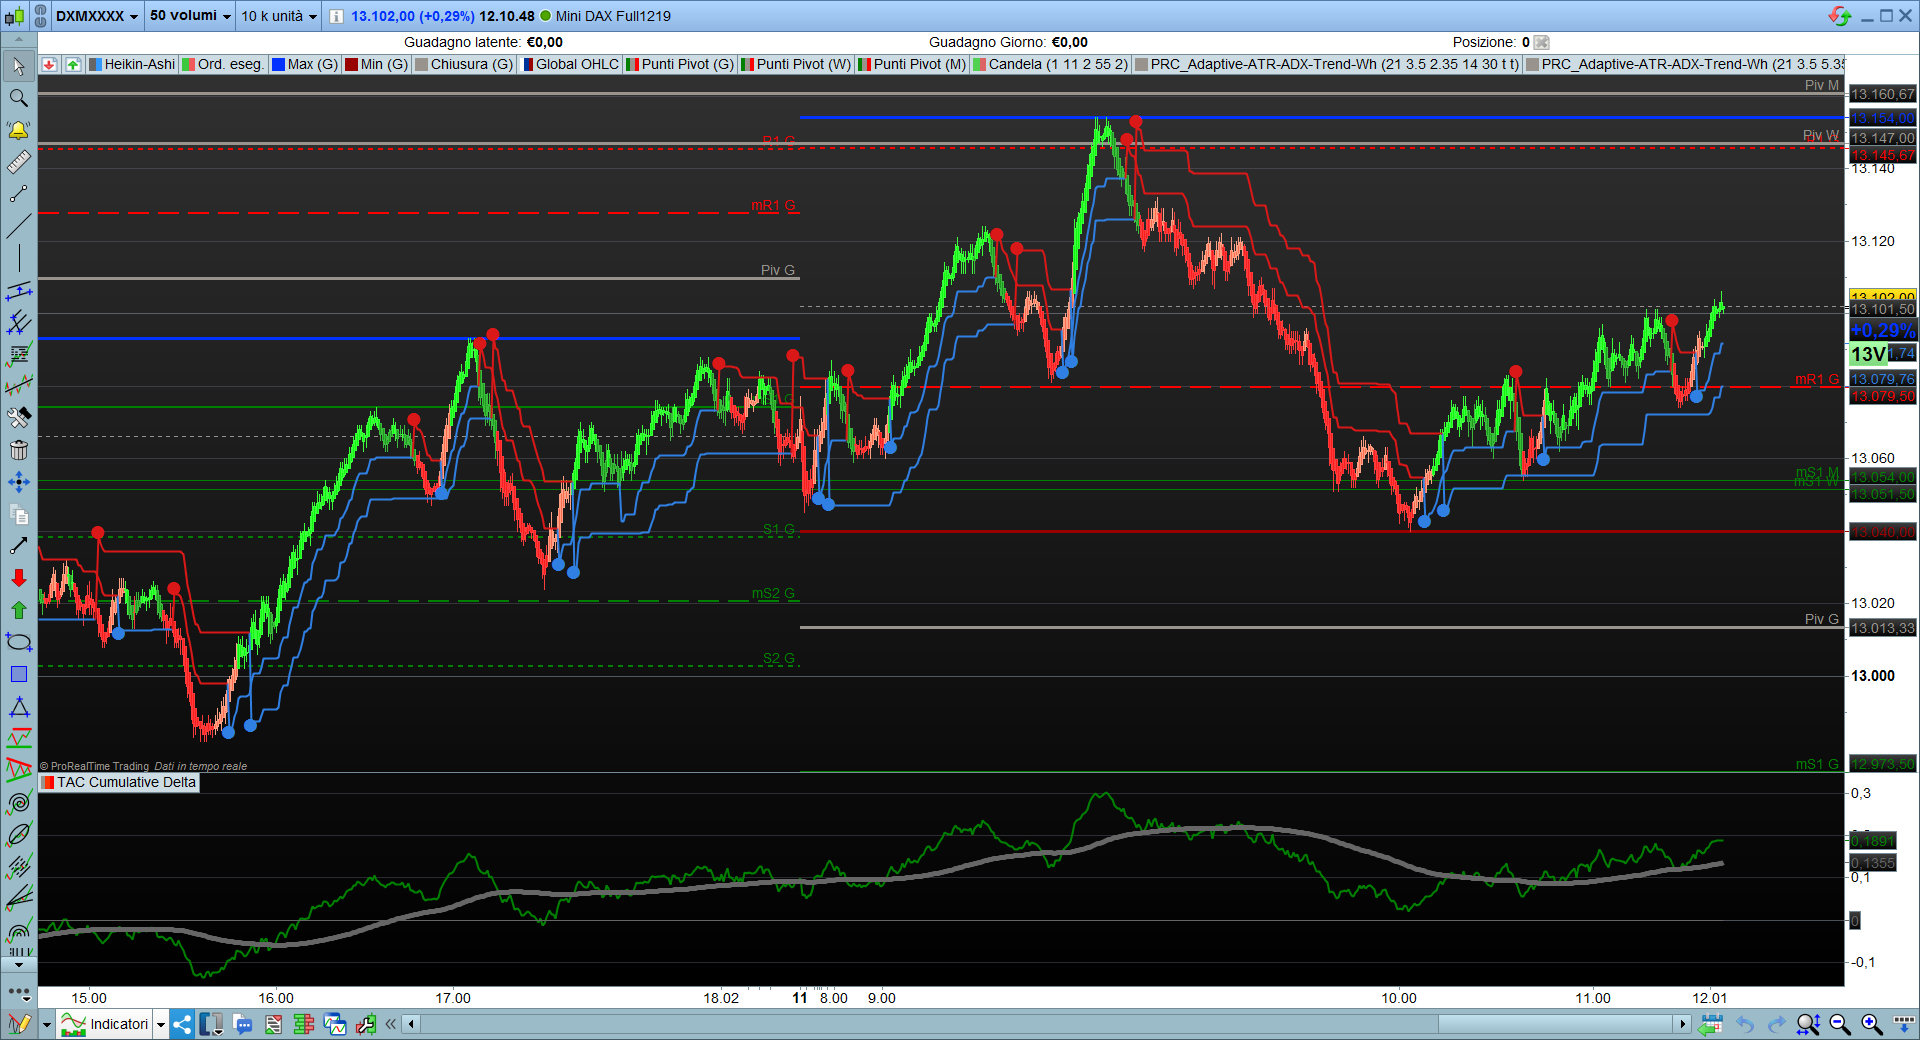The width and height of the screenshot is (1920, 1040).
Task: Activate the magnifier zoom tool in left toolbar
Action: [x=18, y=98]
